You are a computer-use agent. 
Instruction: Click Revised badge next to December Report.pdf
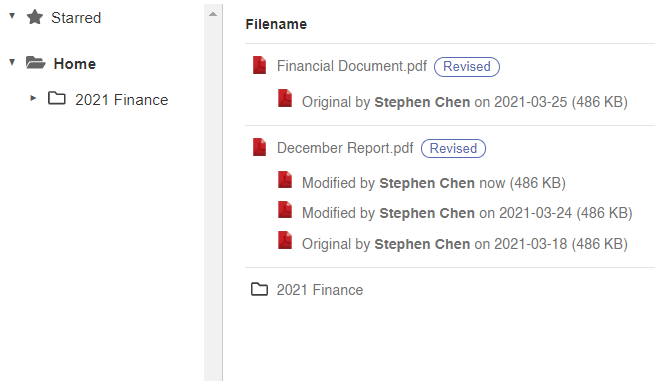453,148
